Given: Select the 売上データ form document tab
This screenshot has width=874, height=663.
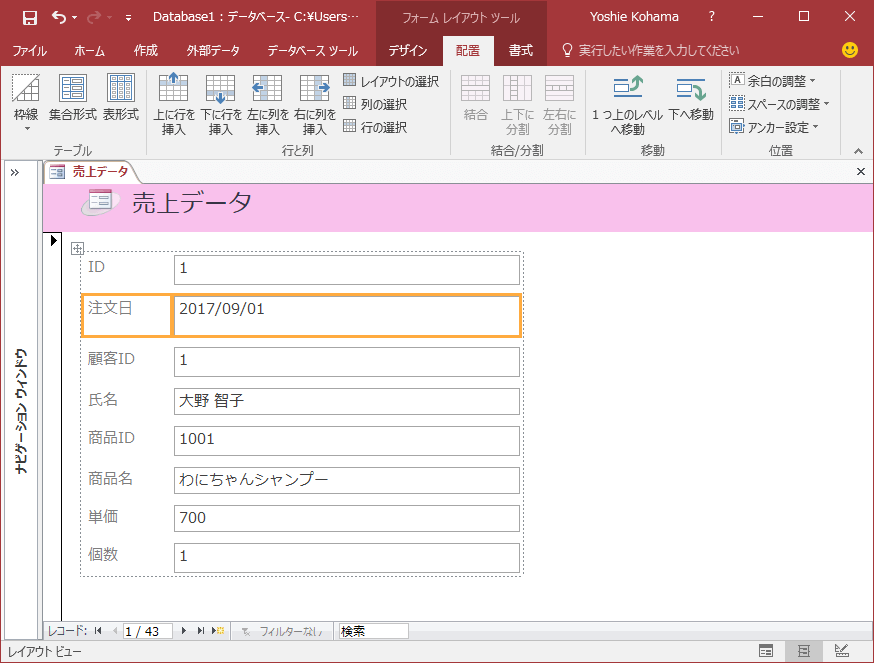Looking at the screenshot, I should [x=92, y=172].
